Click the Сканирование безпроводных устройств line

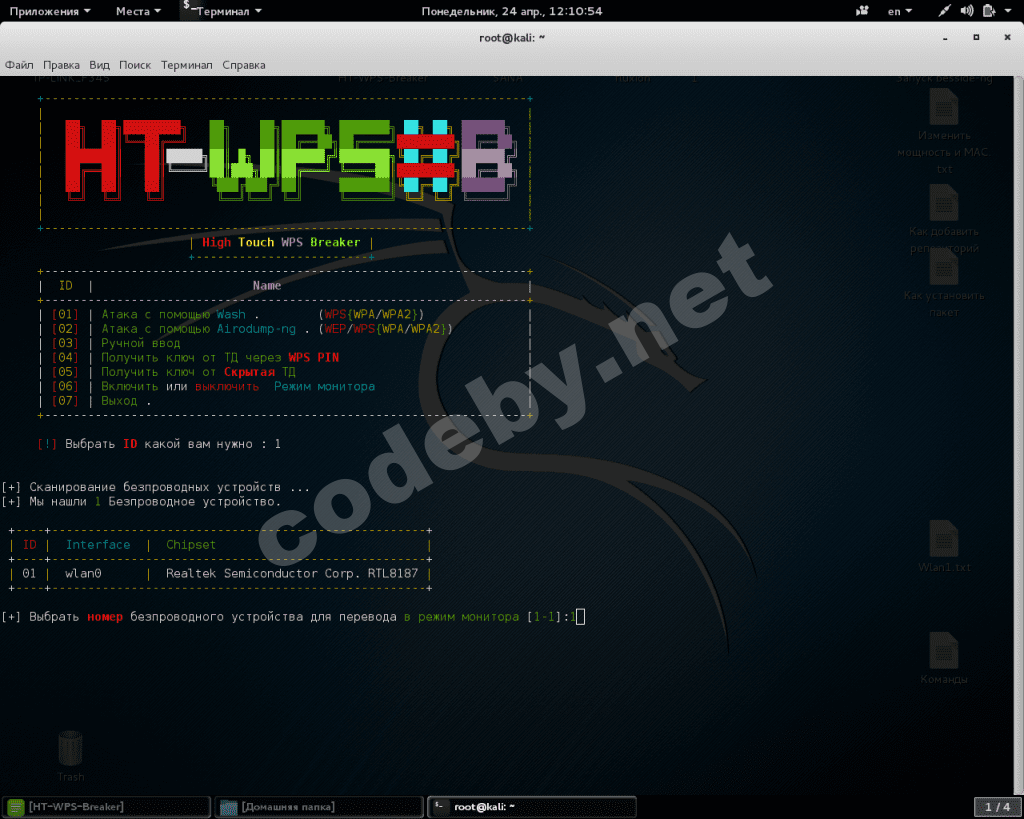point(155,487)
